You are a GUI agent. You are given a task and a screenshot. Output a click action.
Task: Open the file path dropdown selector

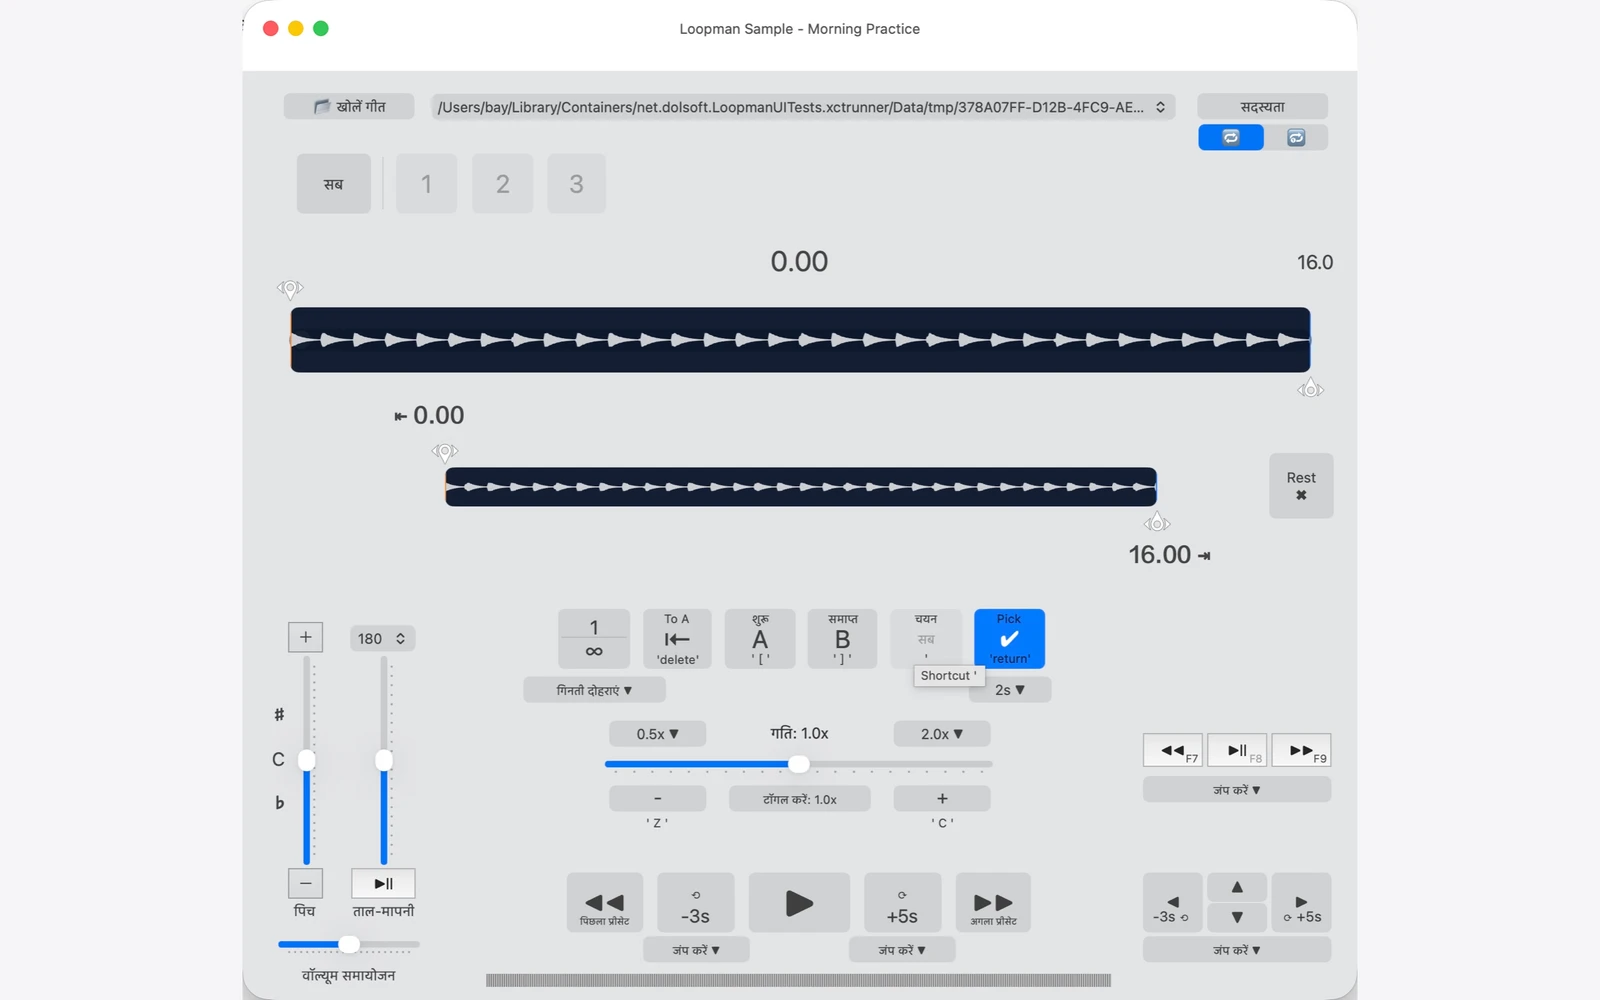tap(803, 107)
